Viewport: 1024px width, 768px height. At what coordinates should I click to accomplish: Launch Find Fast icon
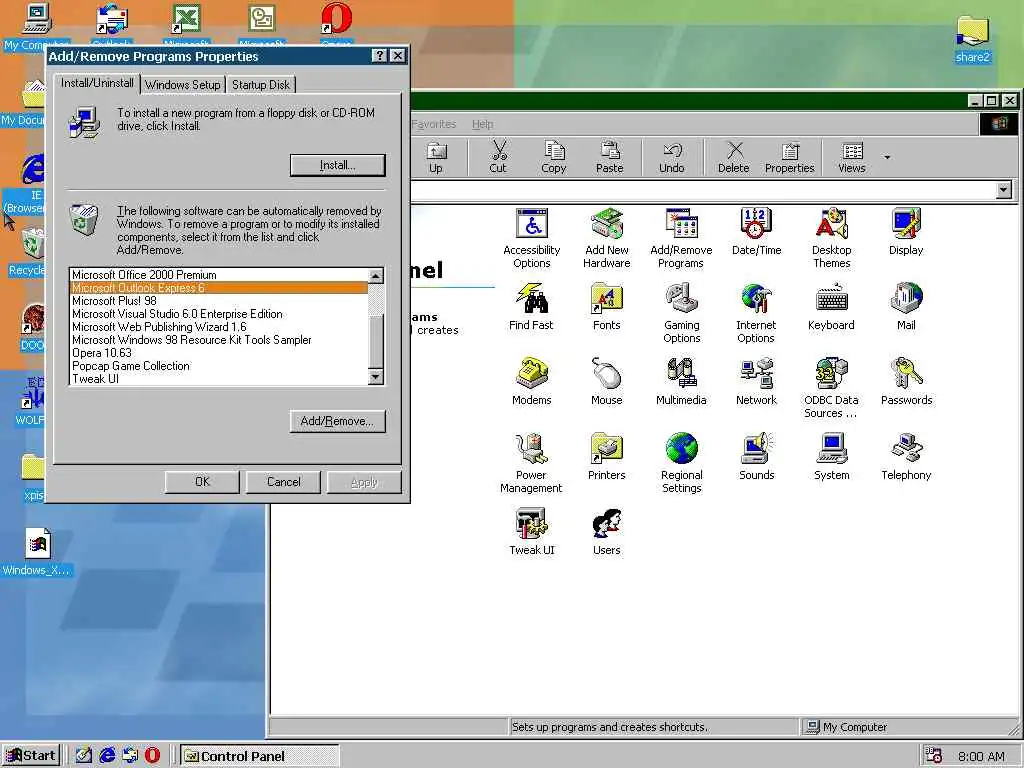(x=531, y=307)
